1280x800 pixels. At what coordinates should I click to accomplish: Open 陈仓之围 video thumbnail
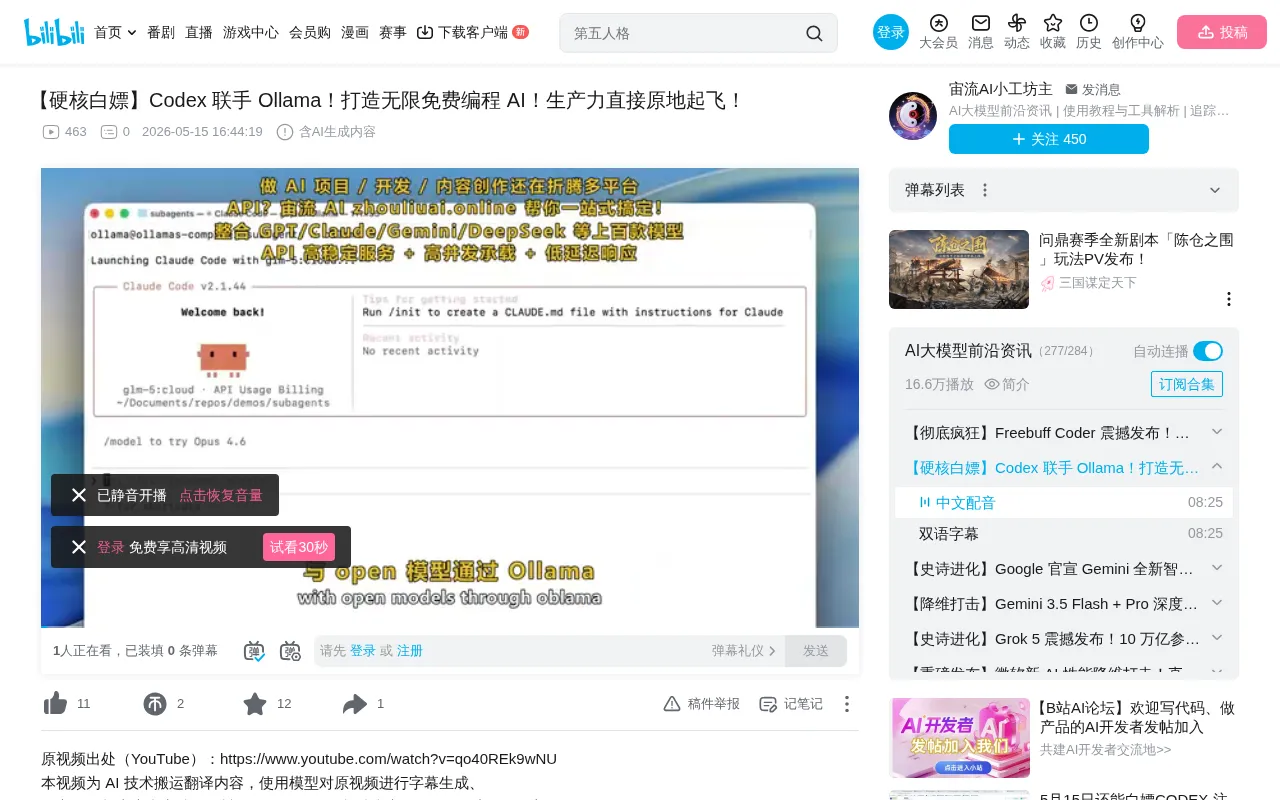click(x=959, y=269)
